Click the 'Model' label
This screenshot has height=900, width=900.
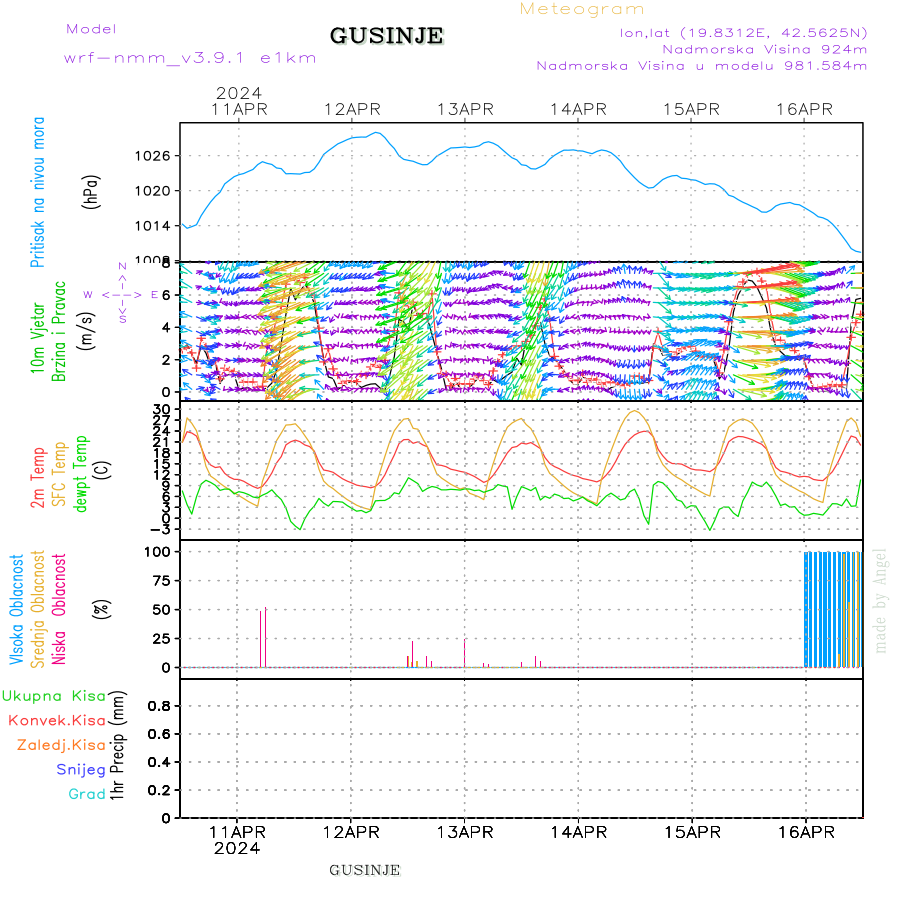coord(91,29)
